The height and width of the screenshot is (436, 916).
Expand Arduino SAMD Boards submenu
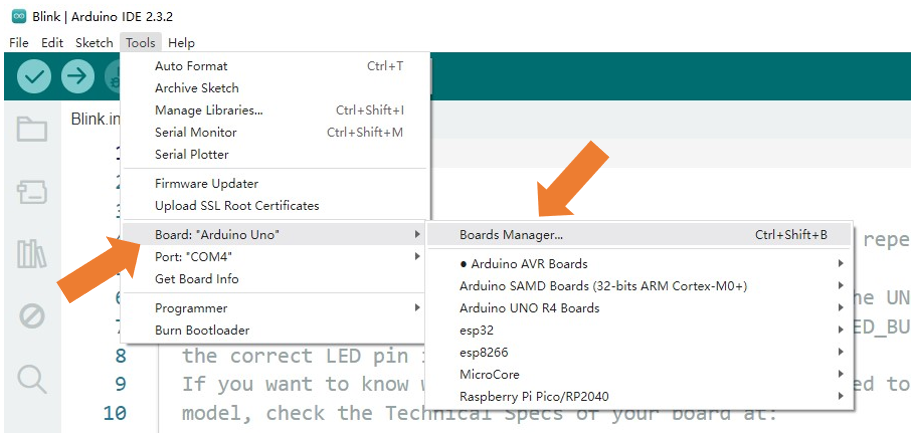pos(640,286)
